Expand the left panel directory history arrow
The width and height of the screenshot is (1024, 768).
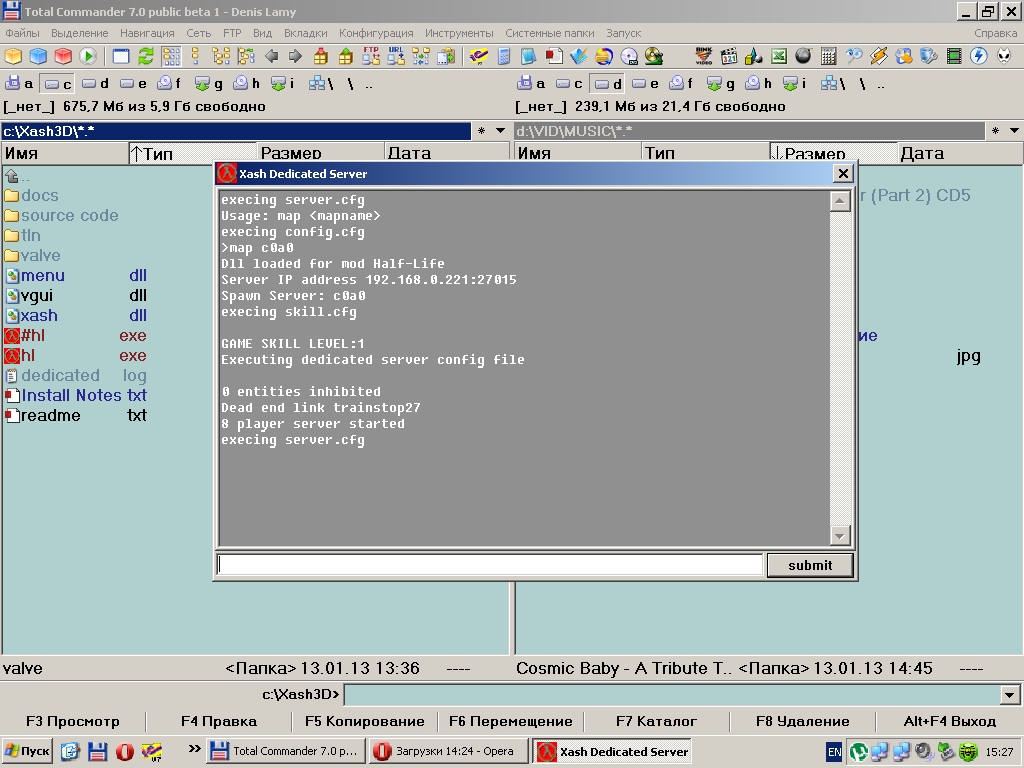pos(501,131)
